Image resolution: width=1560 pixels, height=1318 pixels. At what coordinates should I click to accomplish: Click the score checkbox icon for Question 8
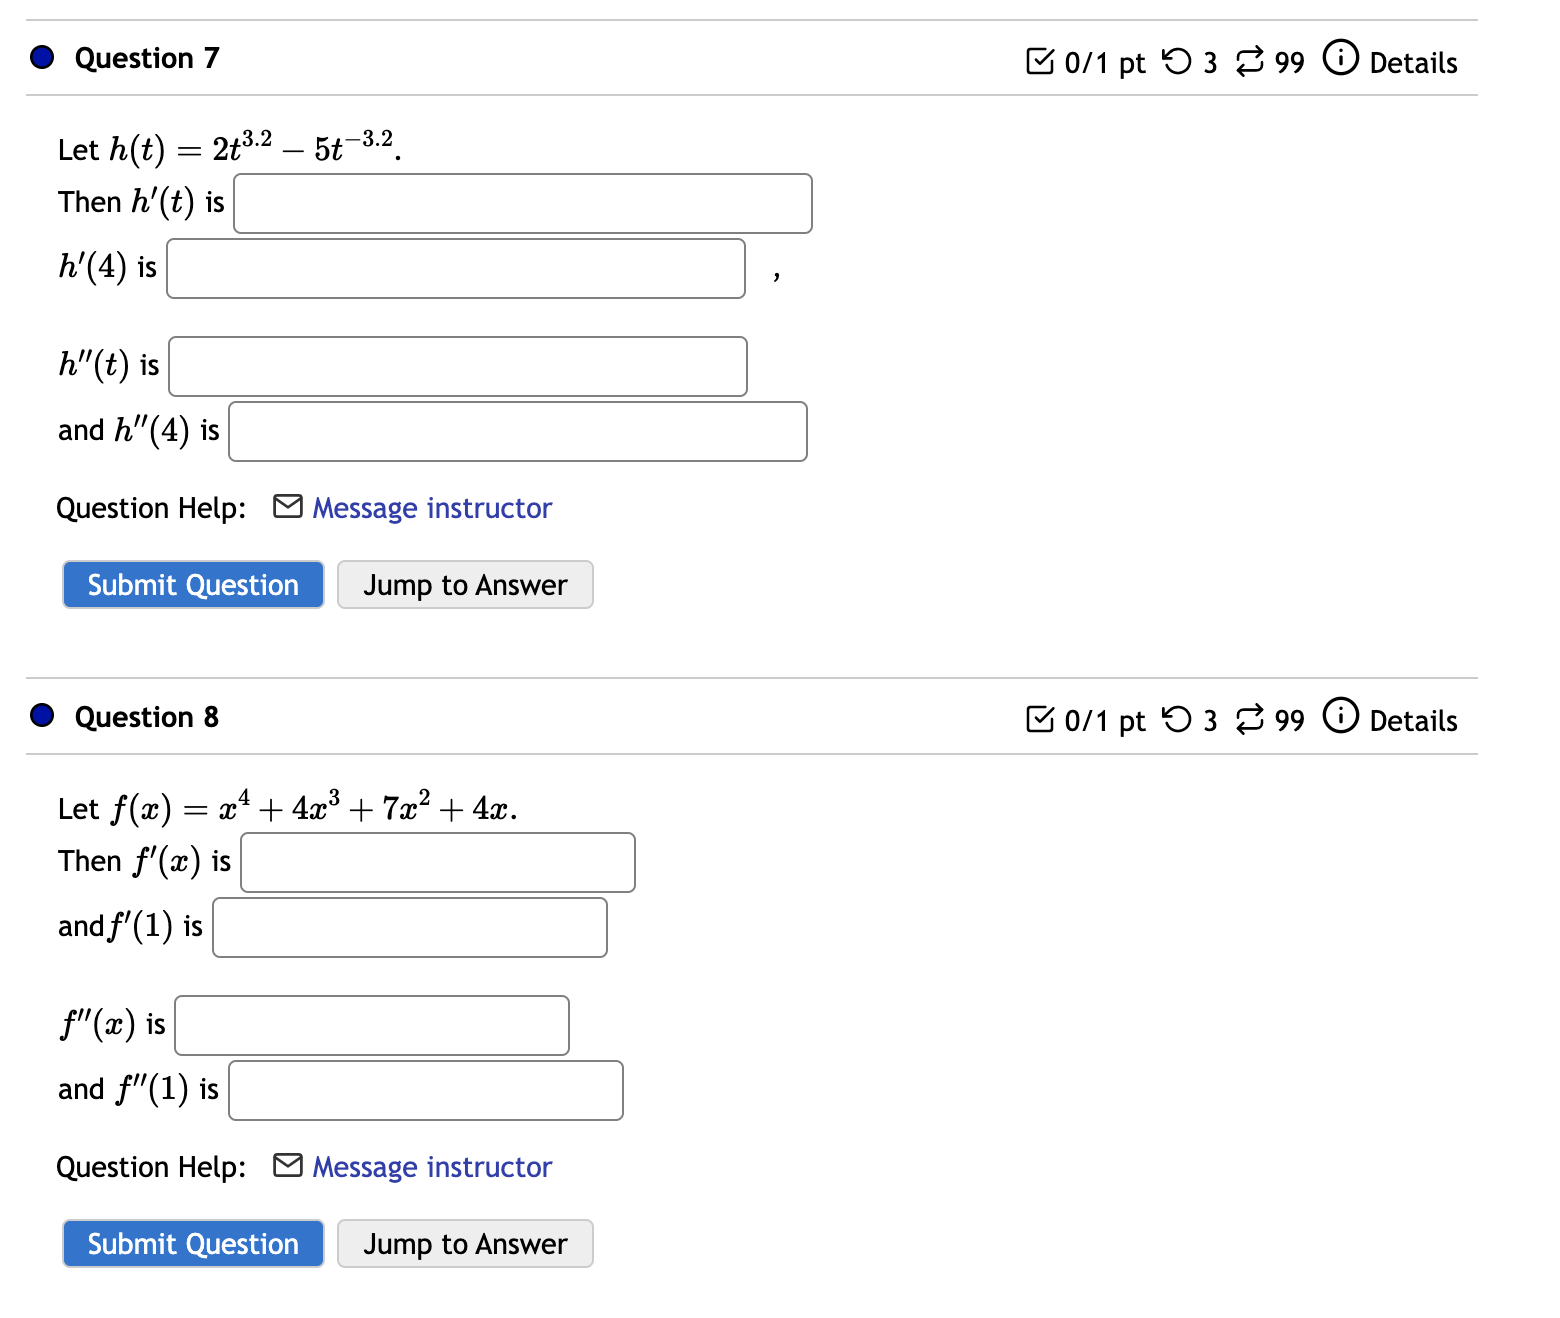coord(1042,719)
